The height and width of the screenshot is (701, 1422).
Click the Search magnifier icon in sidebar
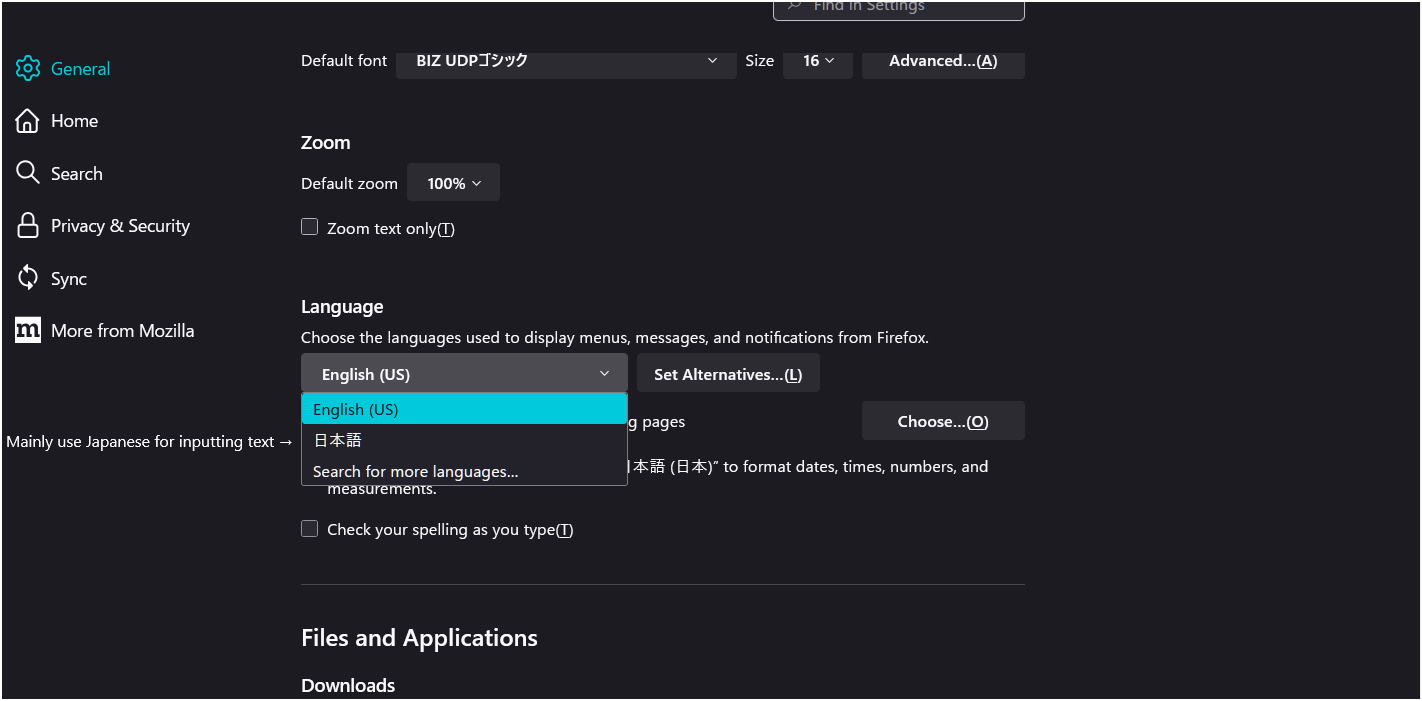pos(28,173)
